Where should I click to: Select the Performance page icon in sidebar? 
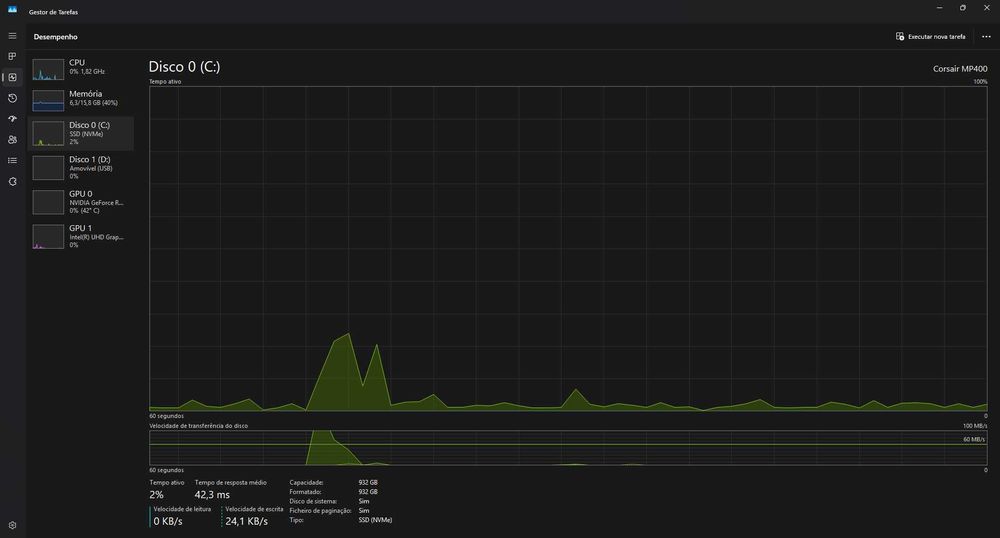[x=12, y=77]
